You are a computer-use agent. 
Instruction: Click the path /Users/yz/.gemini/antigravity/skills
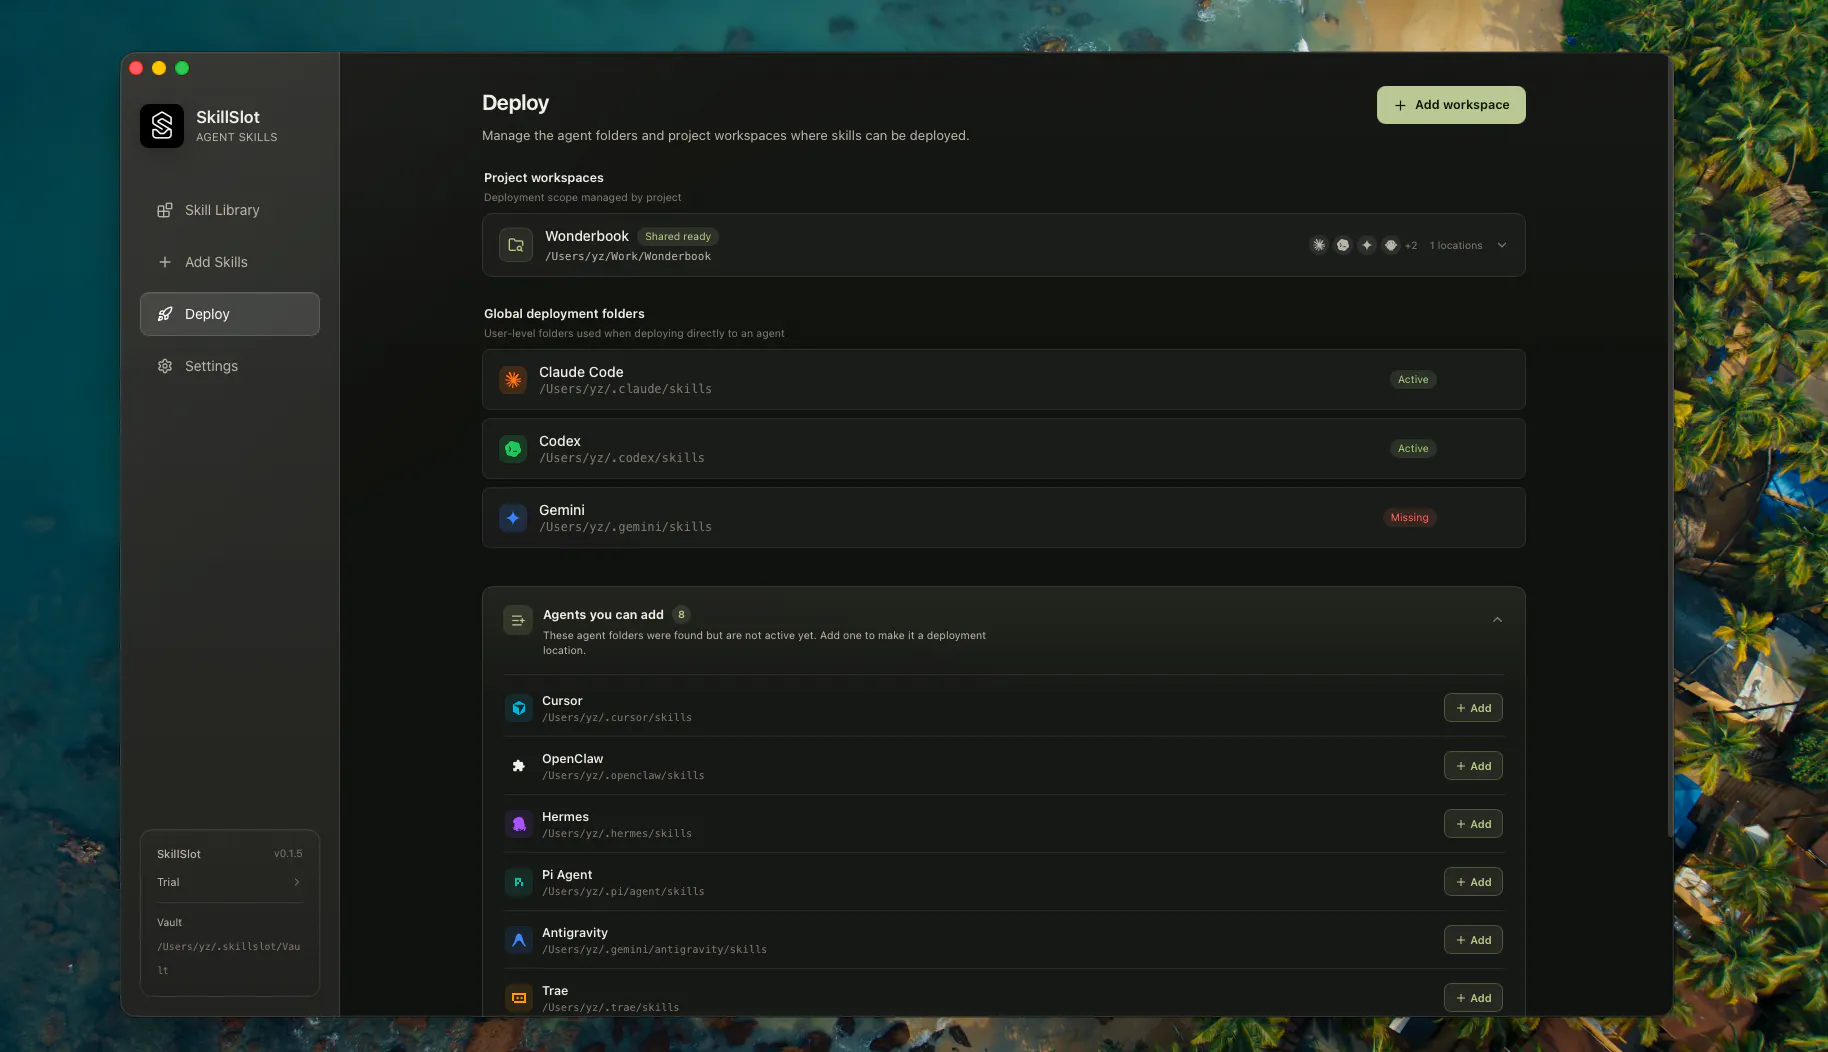click(x=655, y=950)
